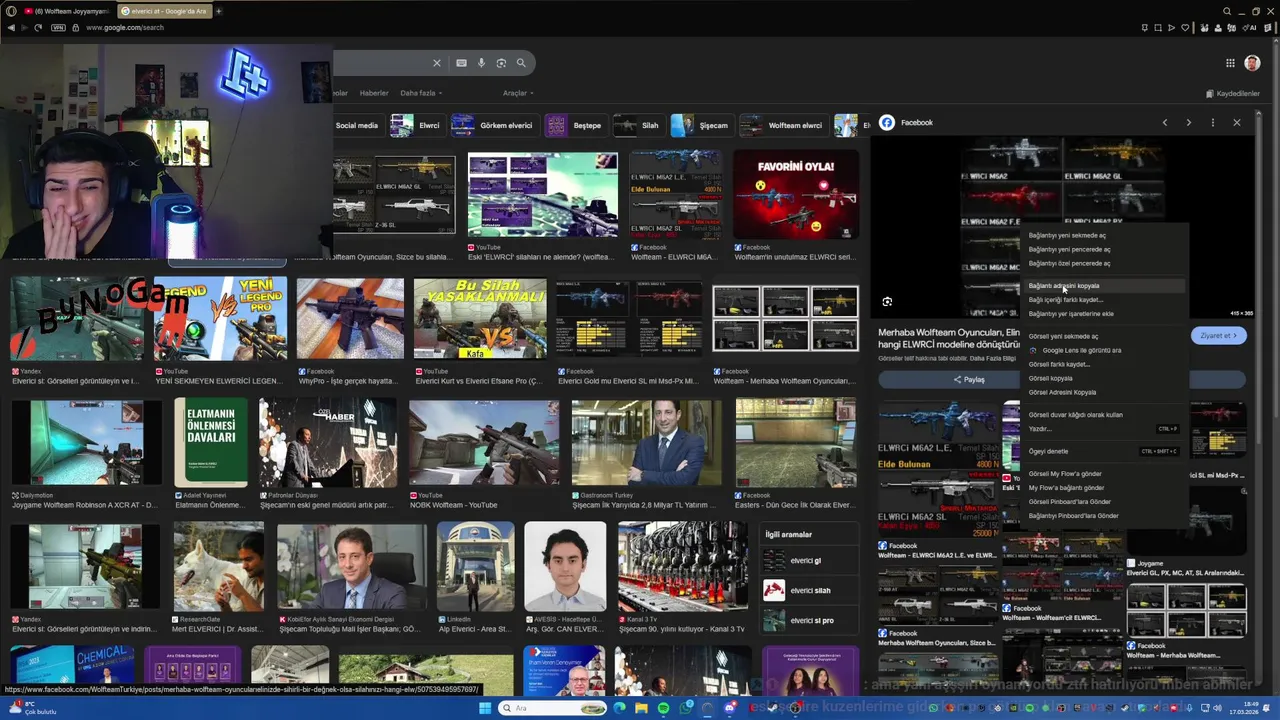Image resolution: width=1280 pixels, height=720 pixels.
Task: Filter by Wolfteam elwrci chip
Action: 783,125
